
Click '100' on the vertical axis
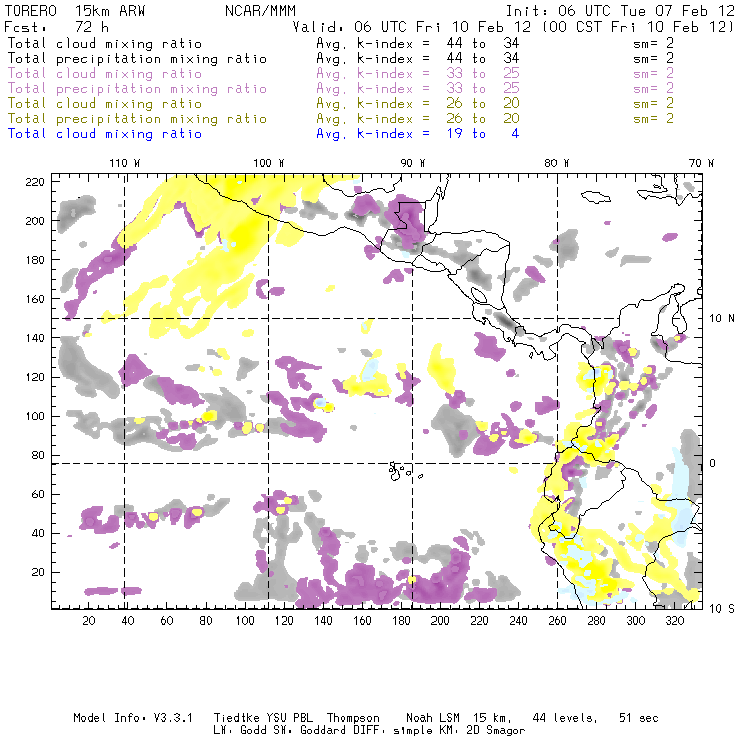coord(35,416)
